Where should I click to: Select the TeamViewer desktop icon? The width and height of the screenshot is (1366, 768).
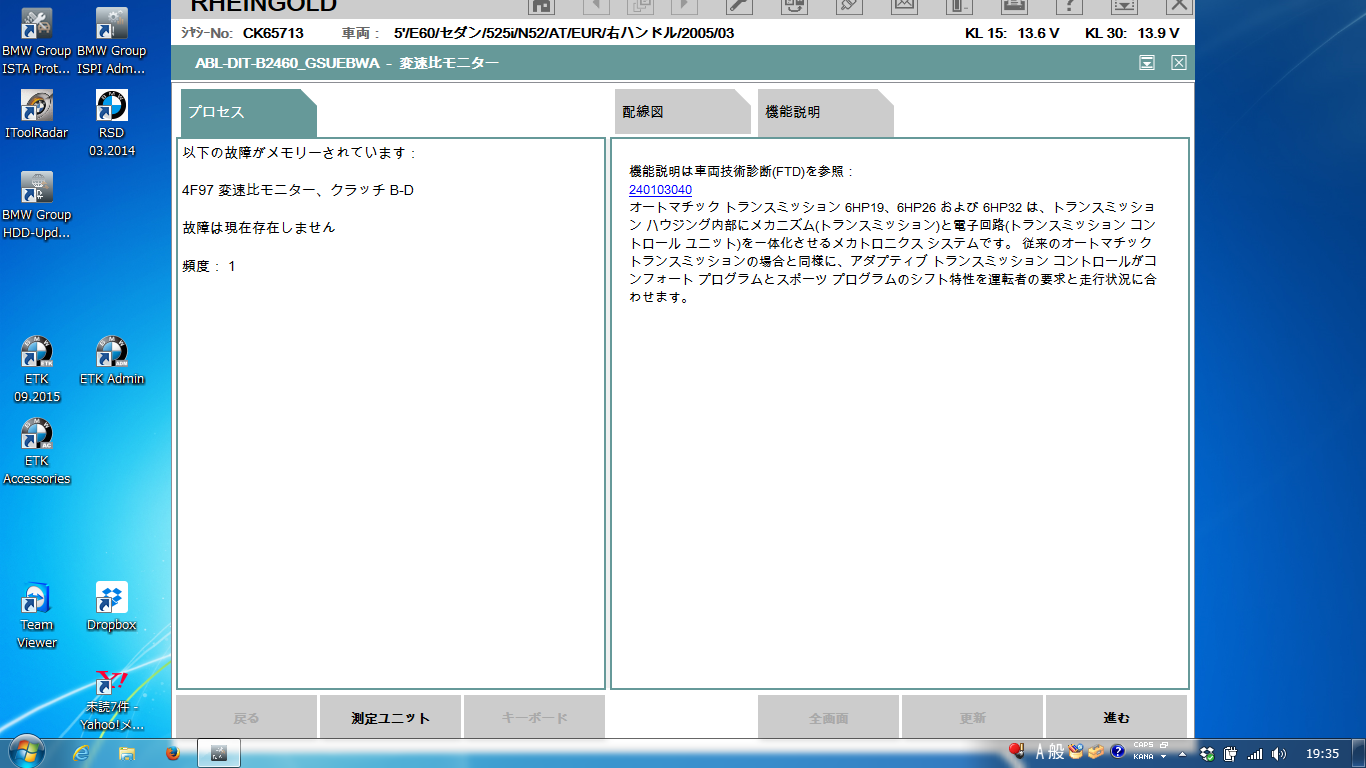(37, 616)
